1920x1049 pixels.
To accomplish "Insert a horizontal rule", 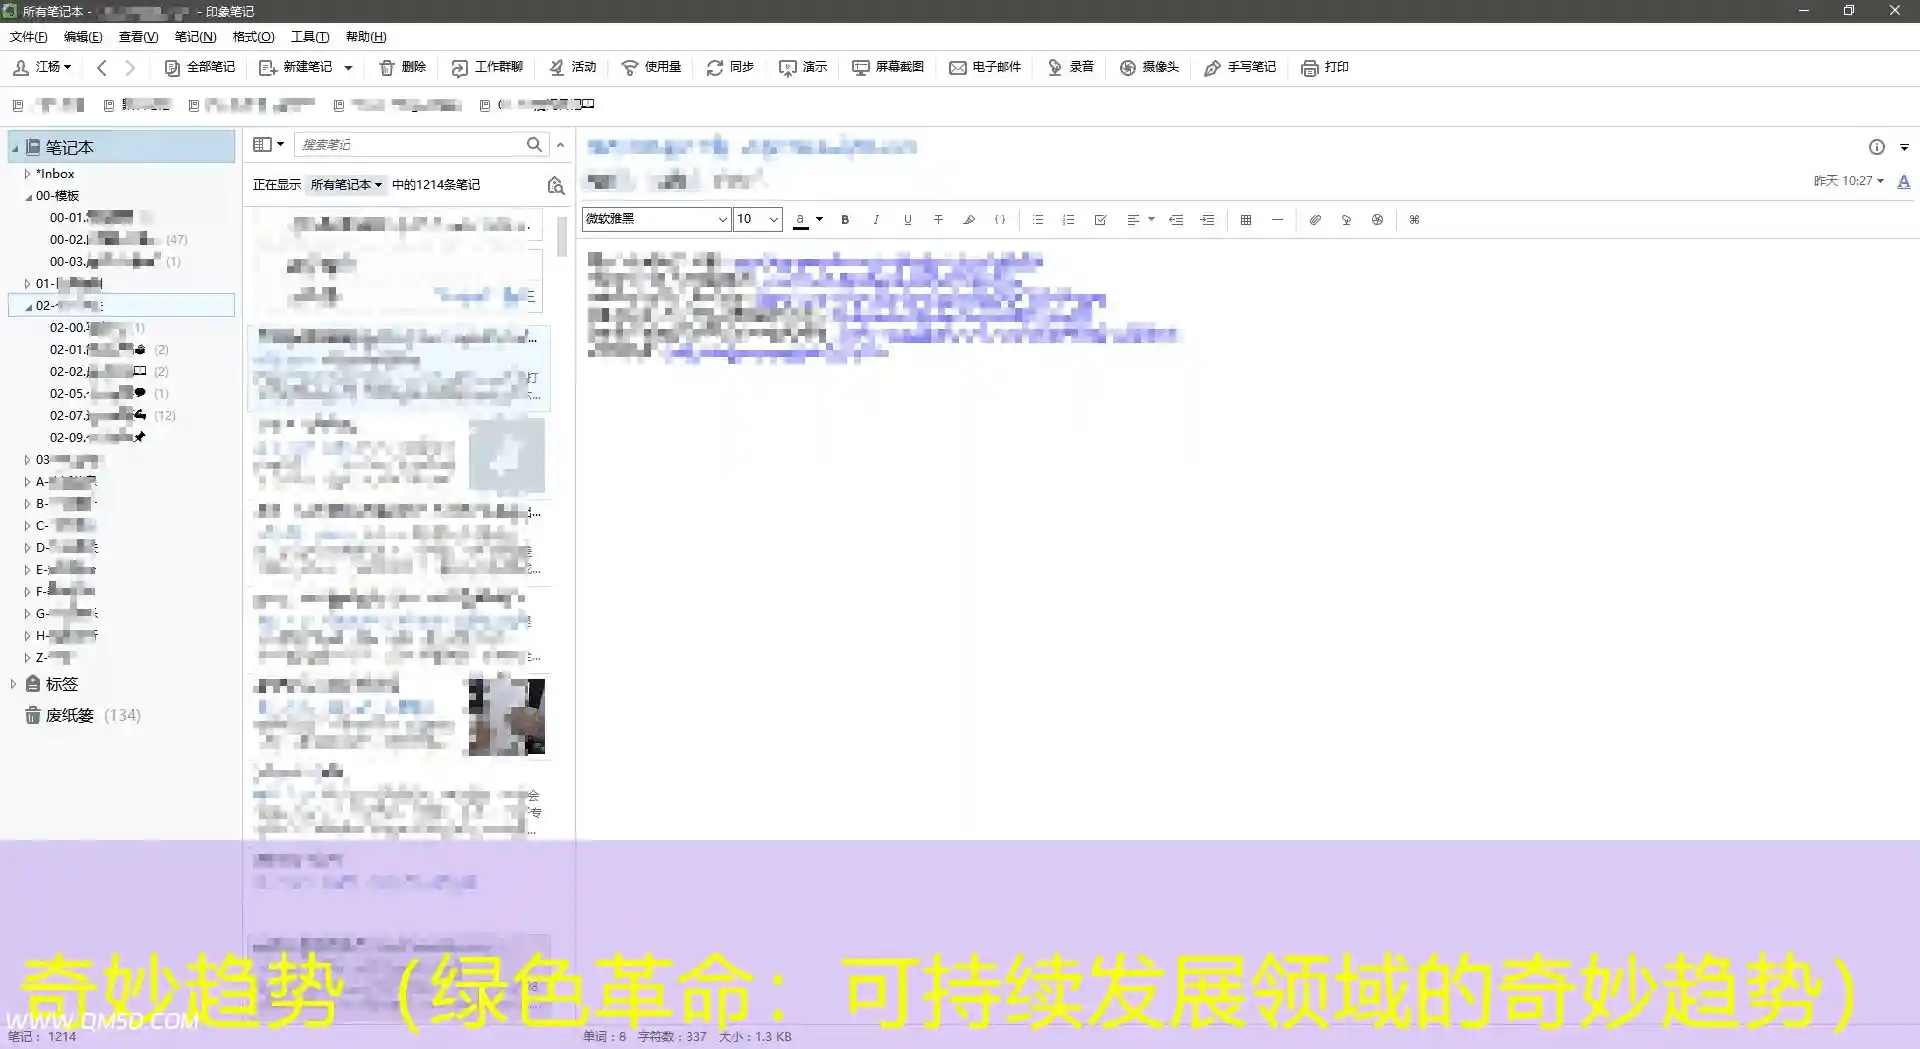I will 1277,220.
